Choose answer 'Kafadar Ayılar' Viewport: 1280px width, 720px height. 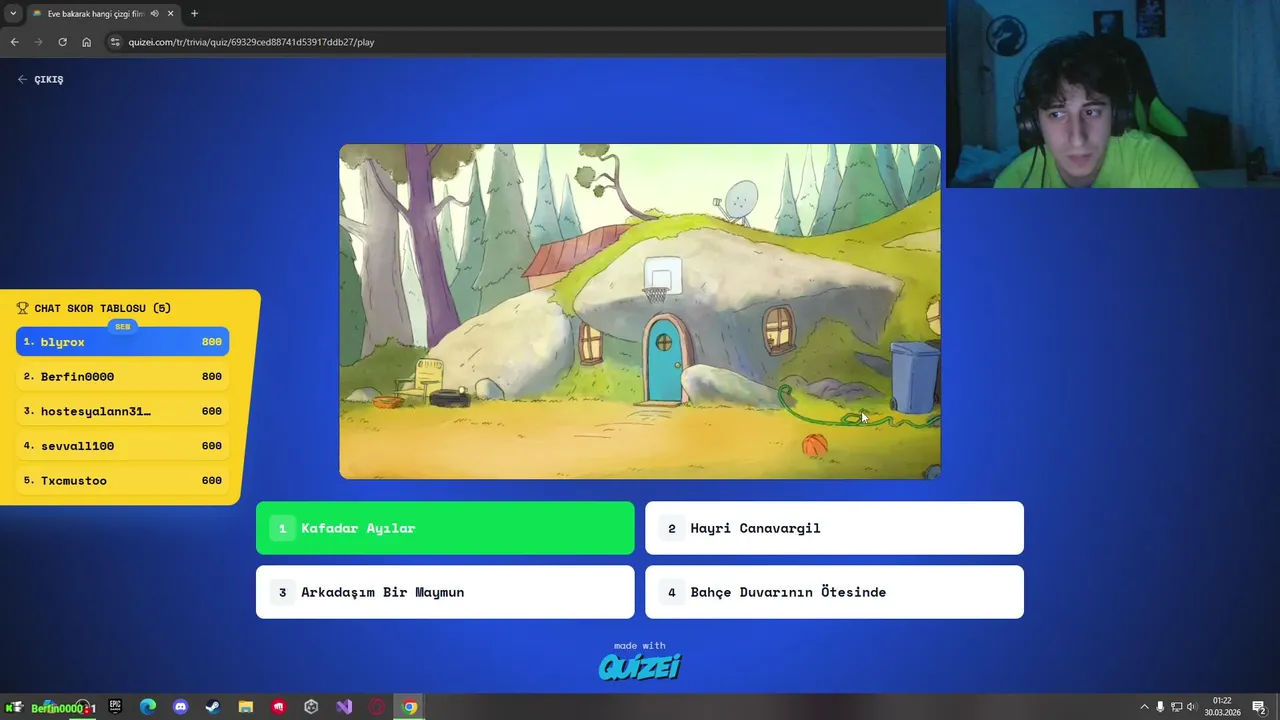tap(445, 528)
